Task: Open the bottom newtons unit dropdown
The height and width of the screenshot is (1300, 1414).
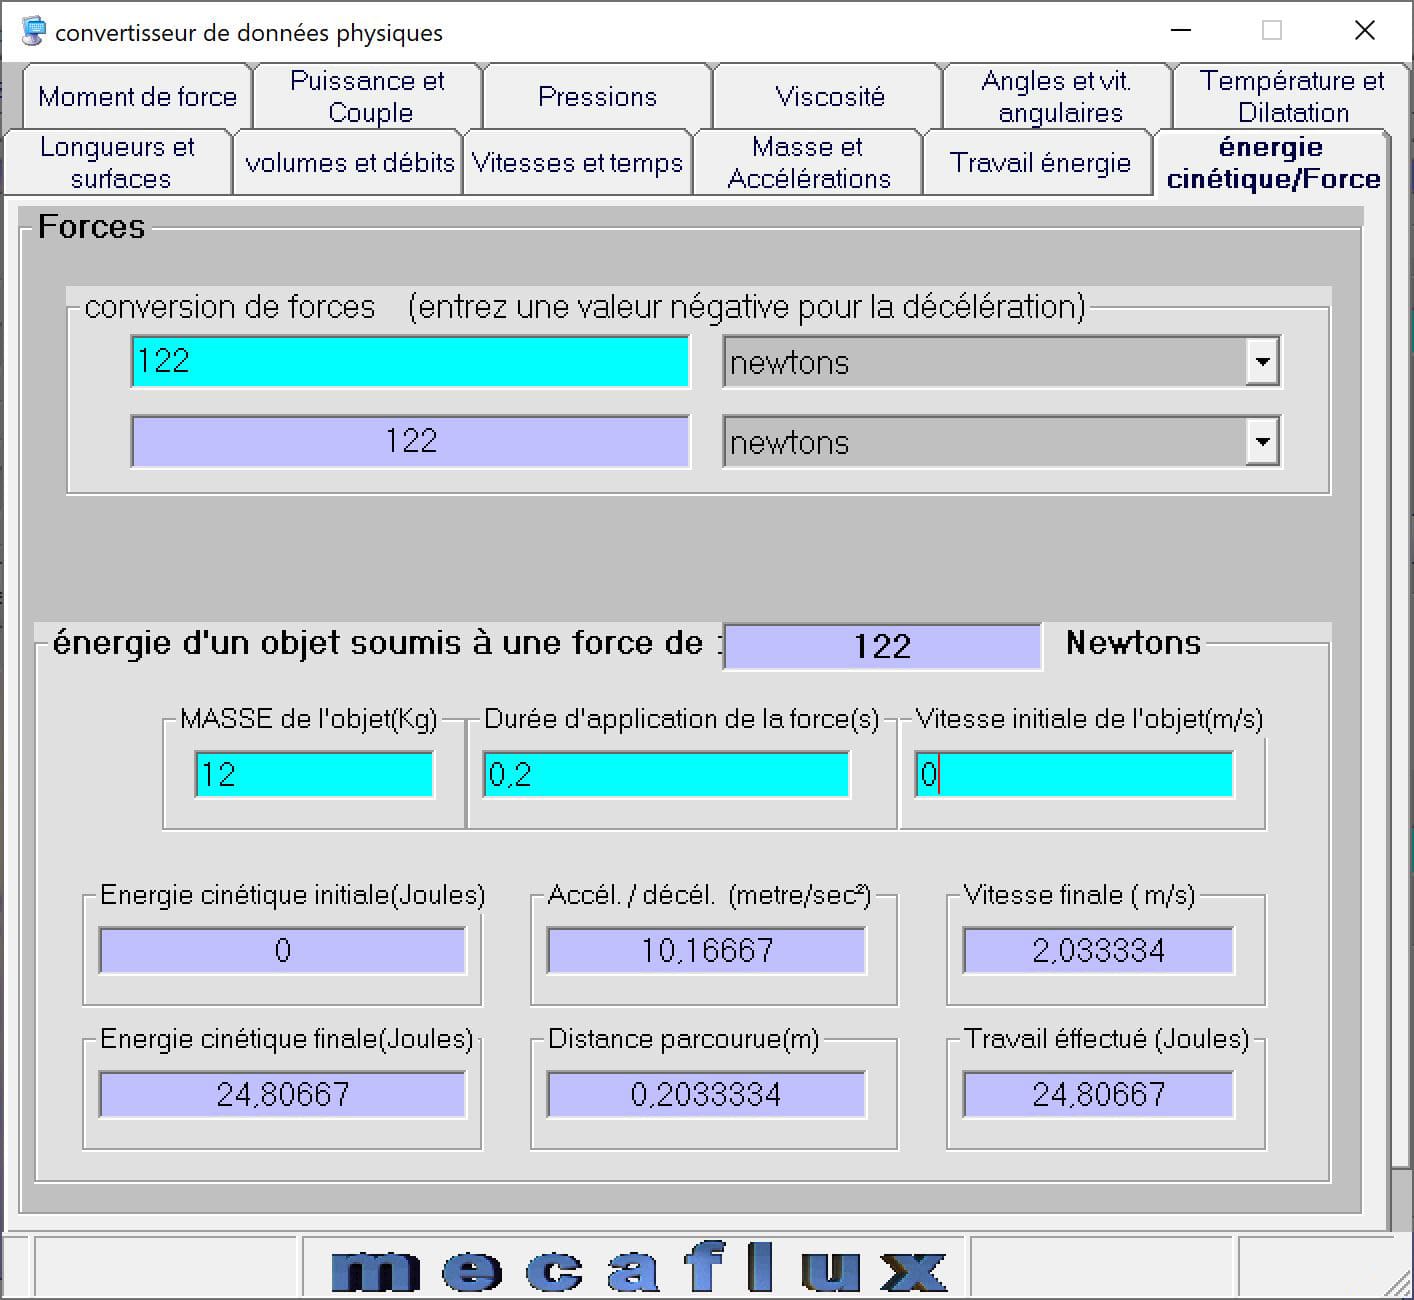Action: [x=1263, y=441]
